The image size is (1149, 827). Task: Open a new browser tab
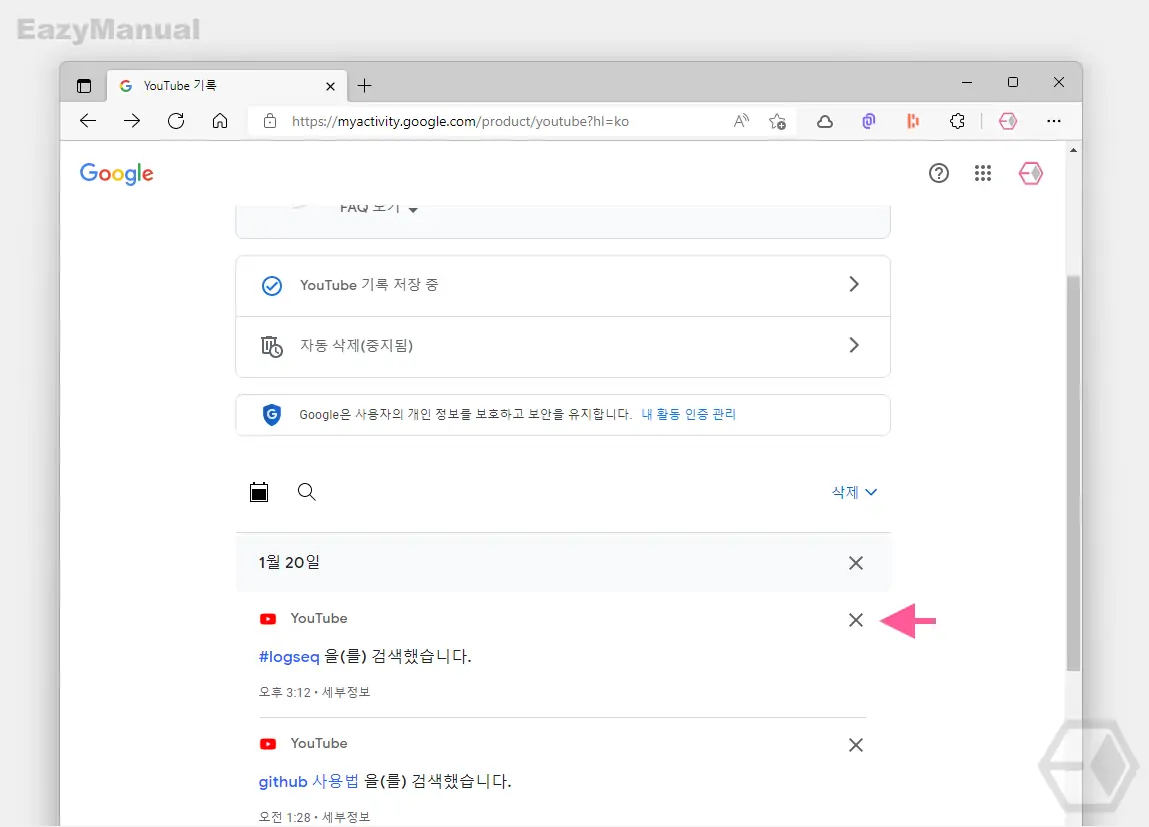(364, 86)
